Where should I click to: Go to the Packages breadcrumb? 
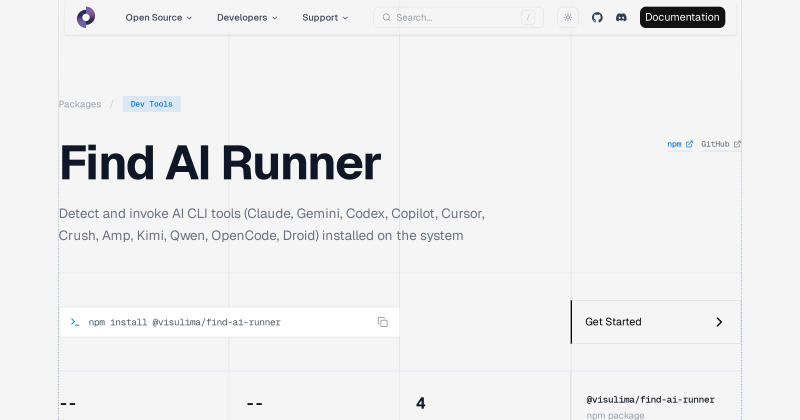coord(80,104)
